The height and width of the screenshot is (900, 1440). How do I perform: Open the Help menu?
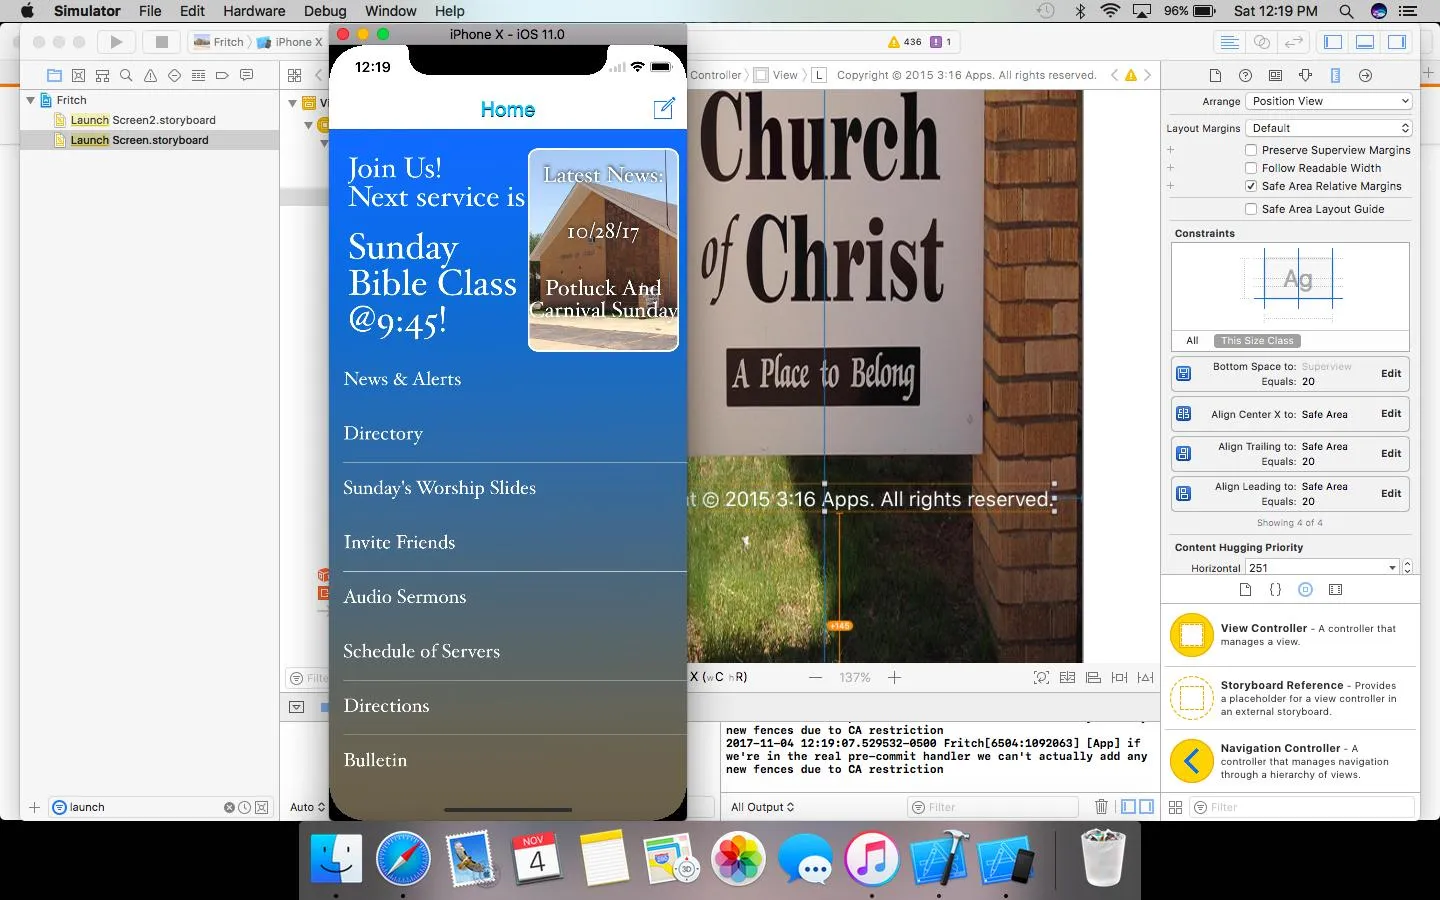point(449,11)
